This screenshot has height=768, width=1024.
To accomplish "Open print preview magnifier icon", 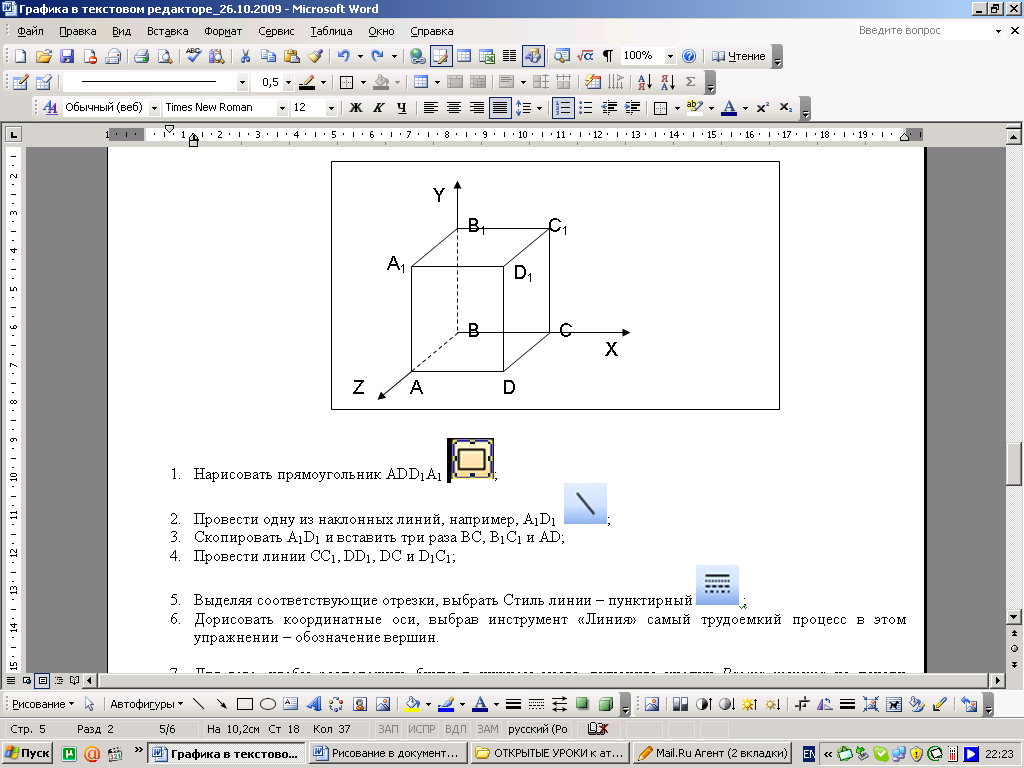I will pos(165,56).
